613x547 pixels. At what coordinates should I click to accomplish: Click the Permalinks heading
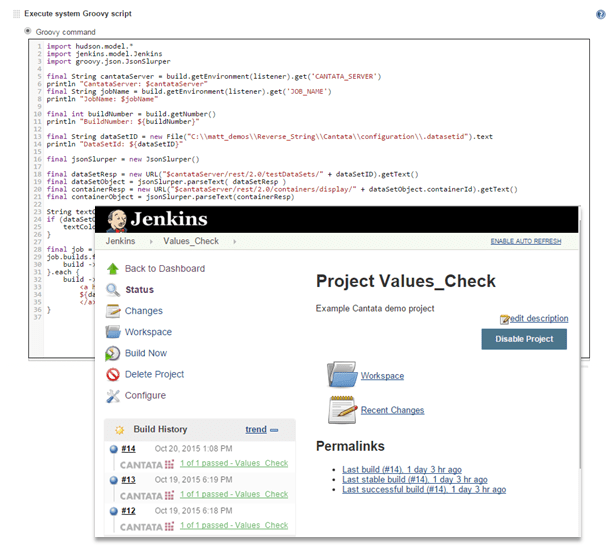tap(350, 446)
